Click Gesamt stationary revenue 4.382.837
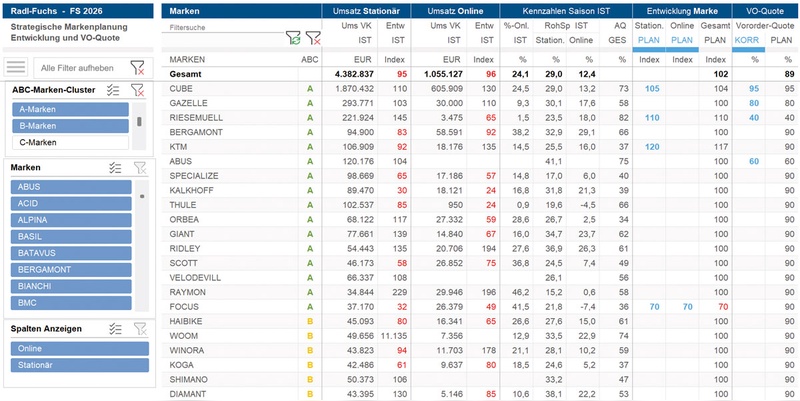This screenshot has height=401, width=800. coord(355,74)
